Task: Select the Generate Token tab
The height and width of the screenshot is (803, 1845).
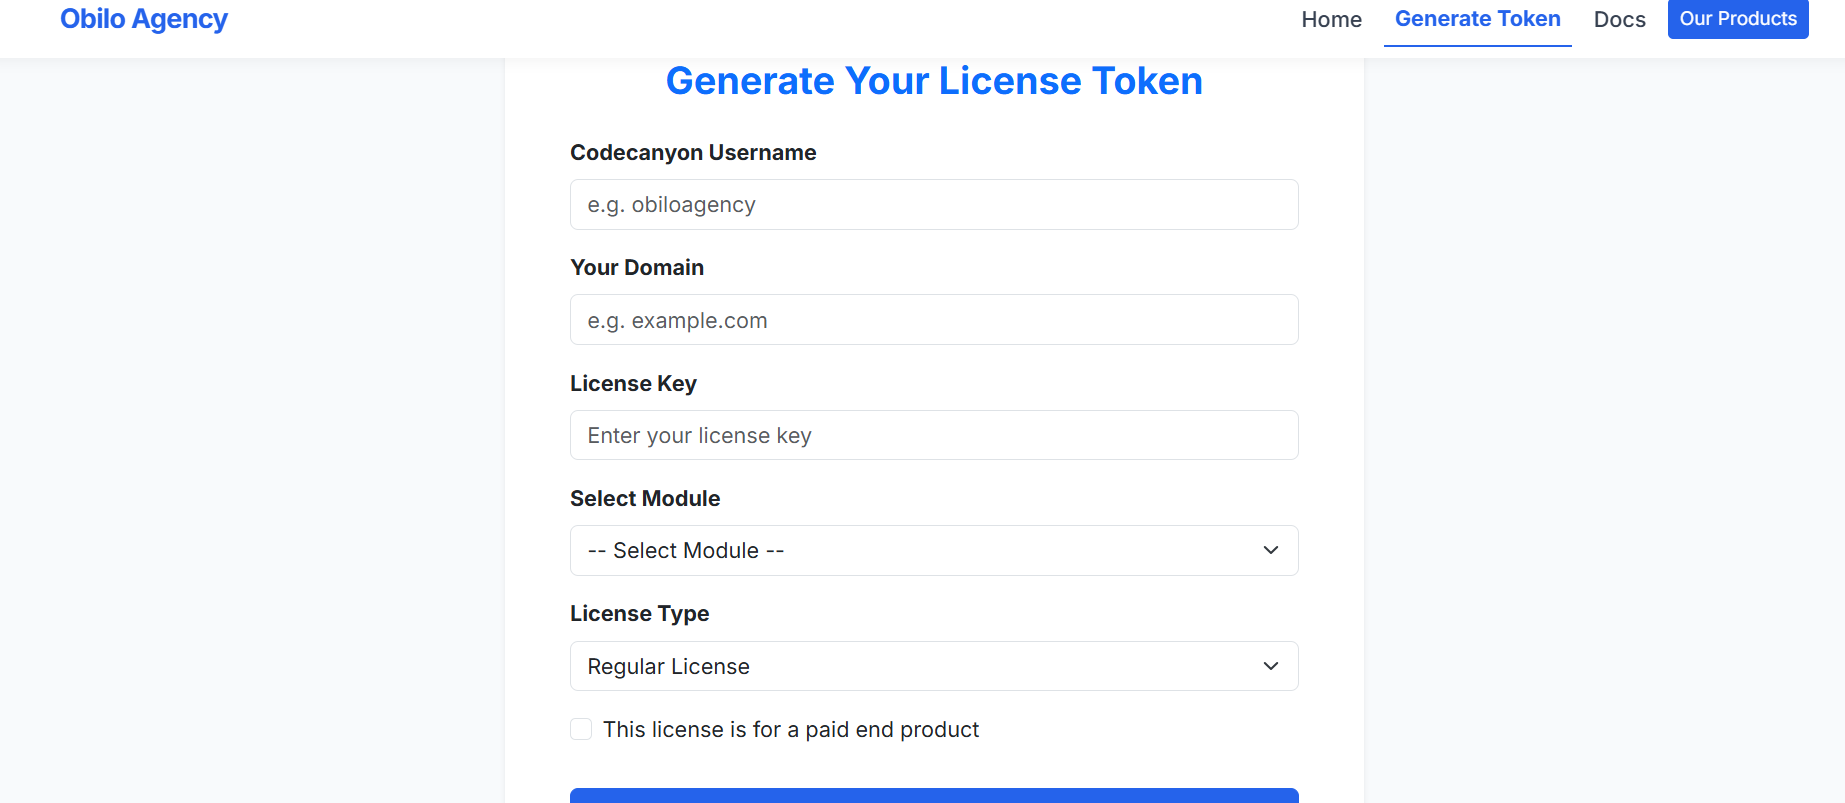Action: click(x=1477, y=18)
